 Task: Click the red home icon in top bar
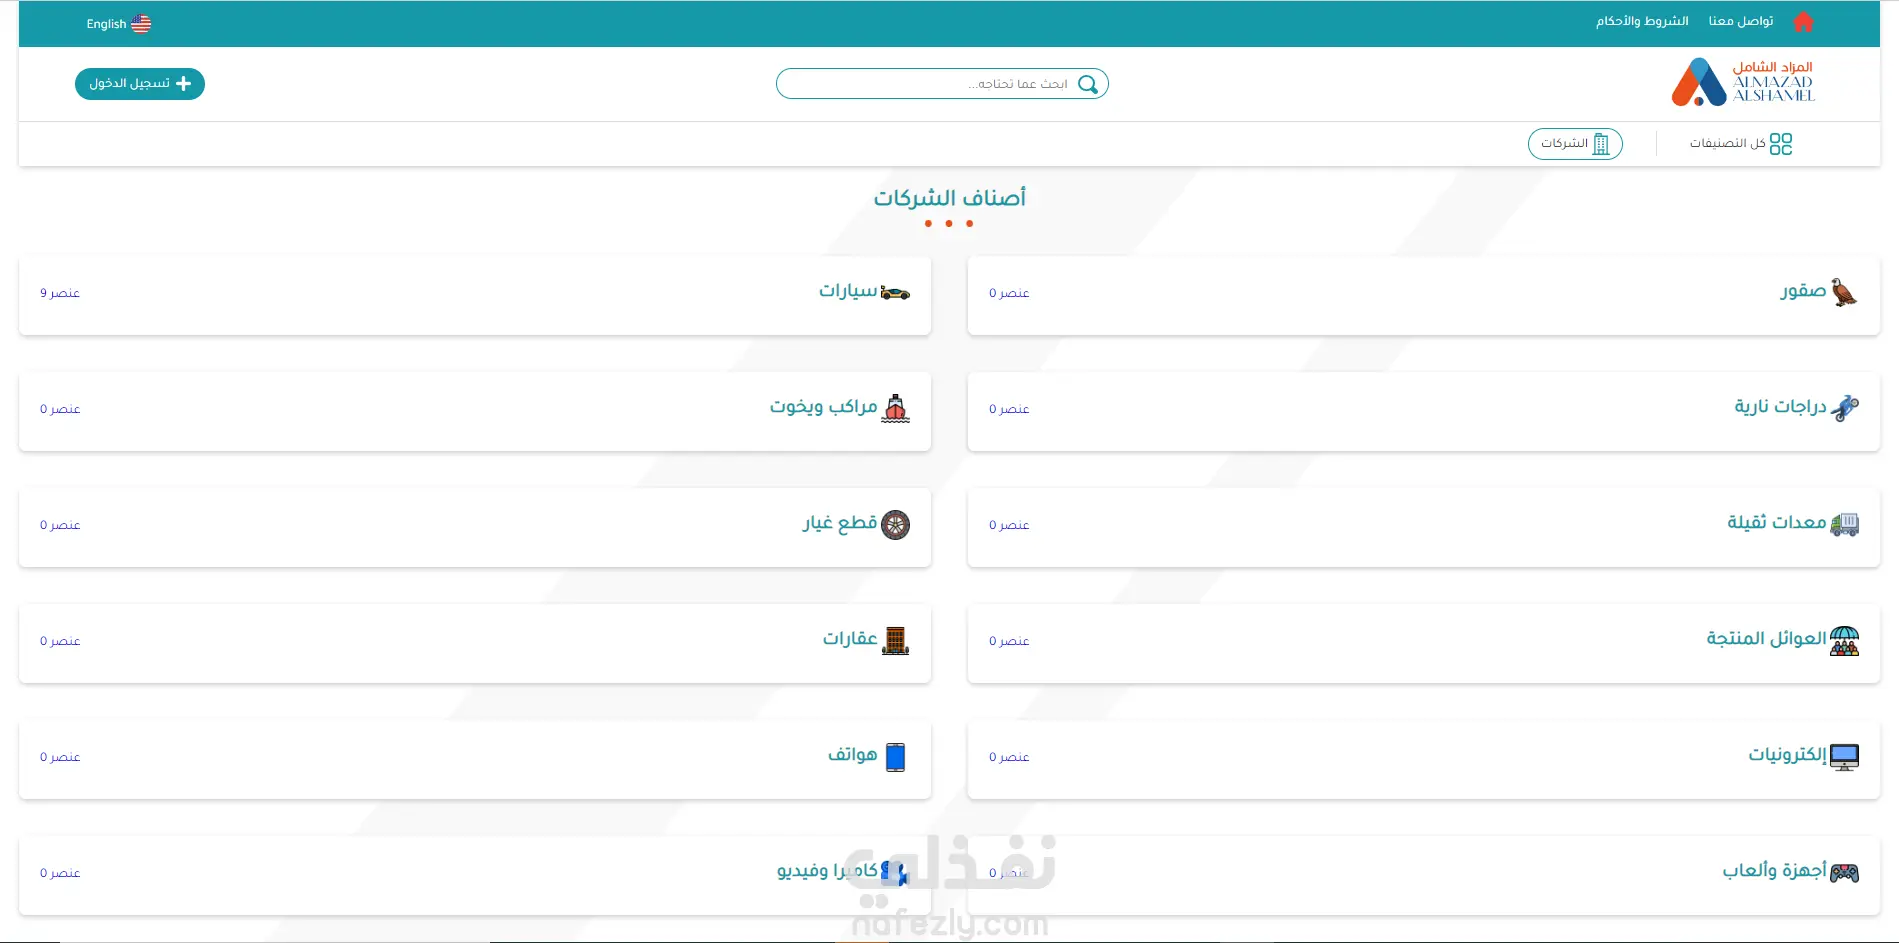click(x=1803, y=22)
